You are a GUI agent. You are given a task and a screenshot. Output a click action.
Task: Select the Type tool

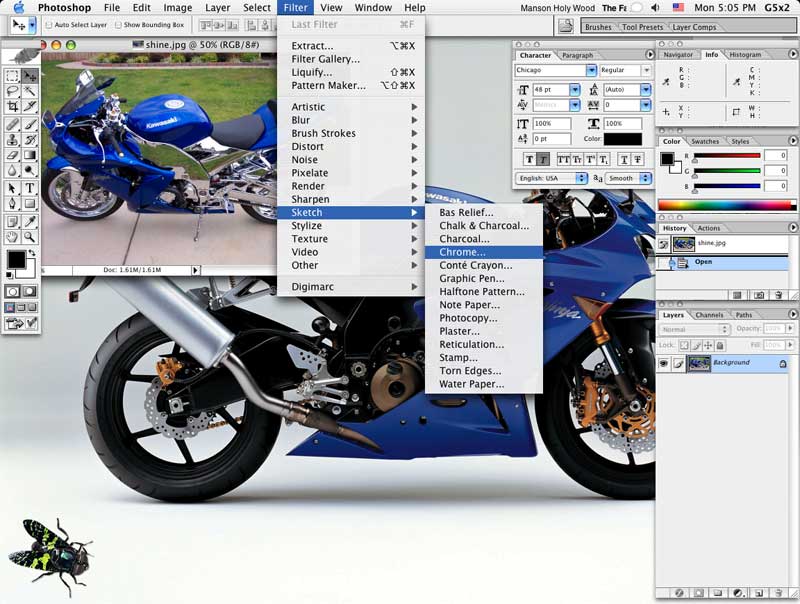30,188
